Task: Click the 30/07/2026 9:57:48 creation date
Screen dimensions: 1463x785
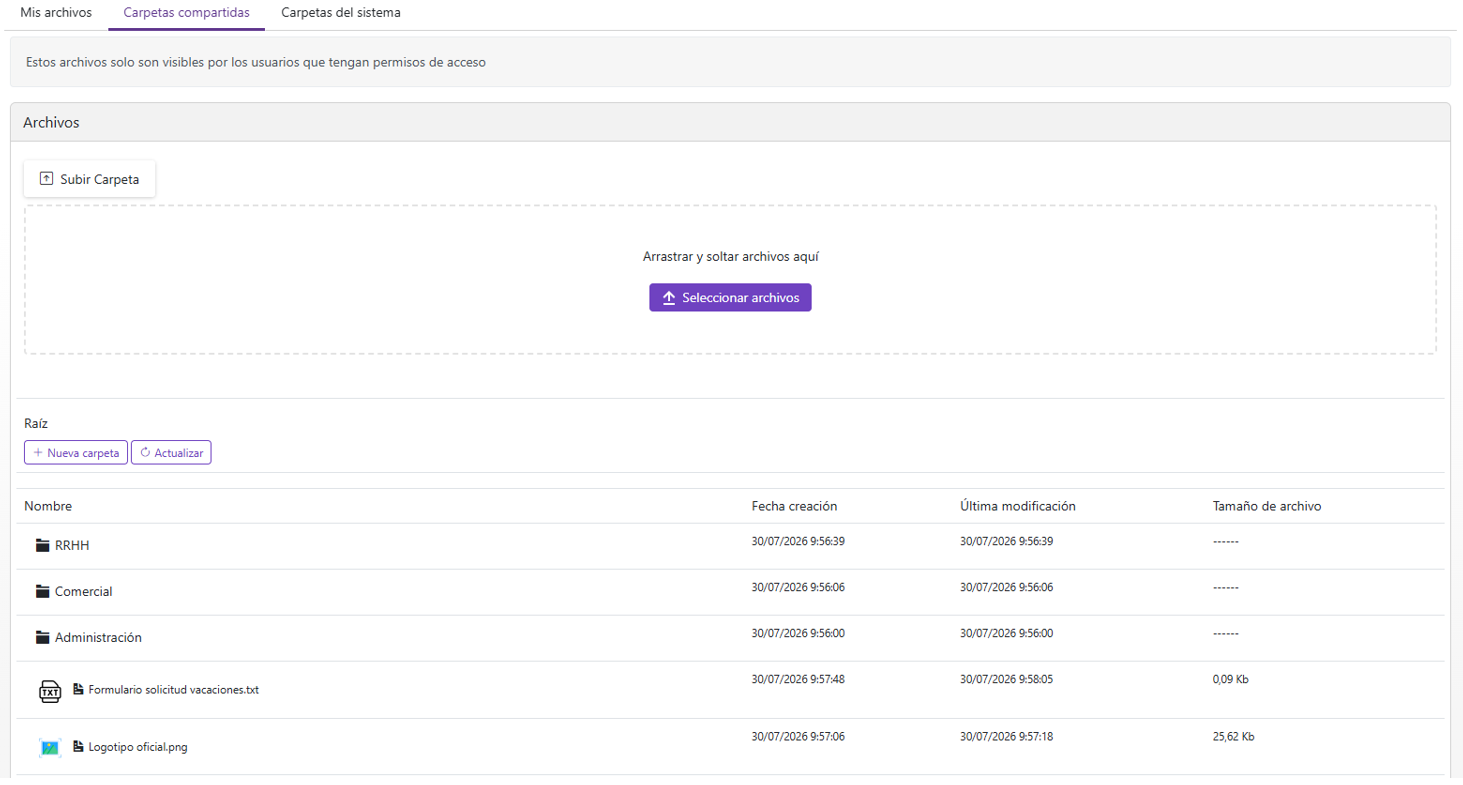Action: (798, 679)
